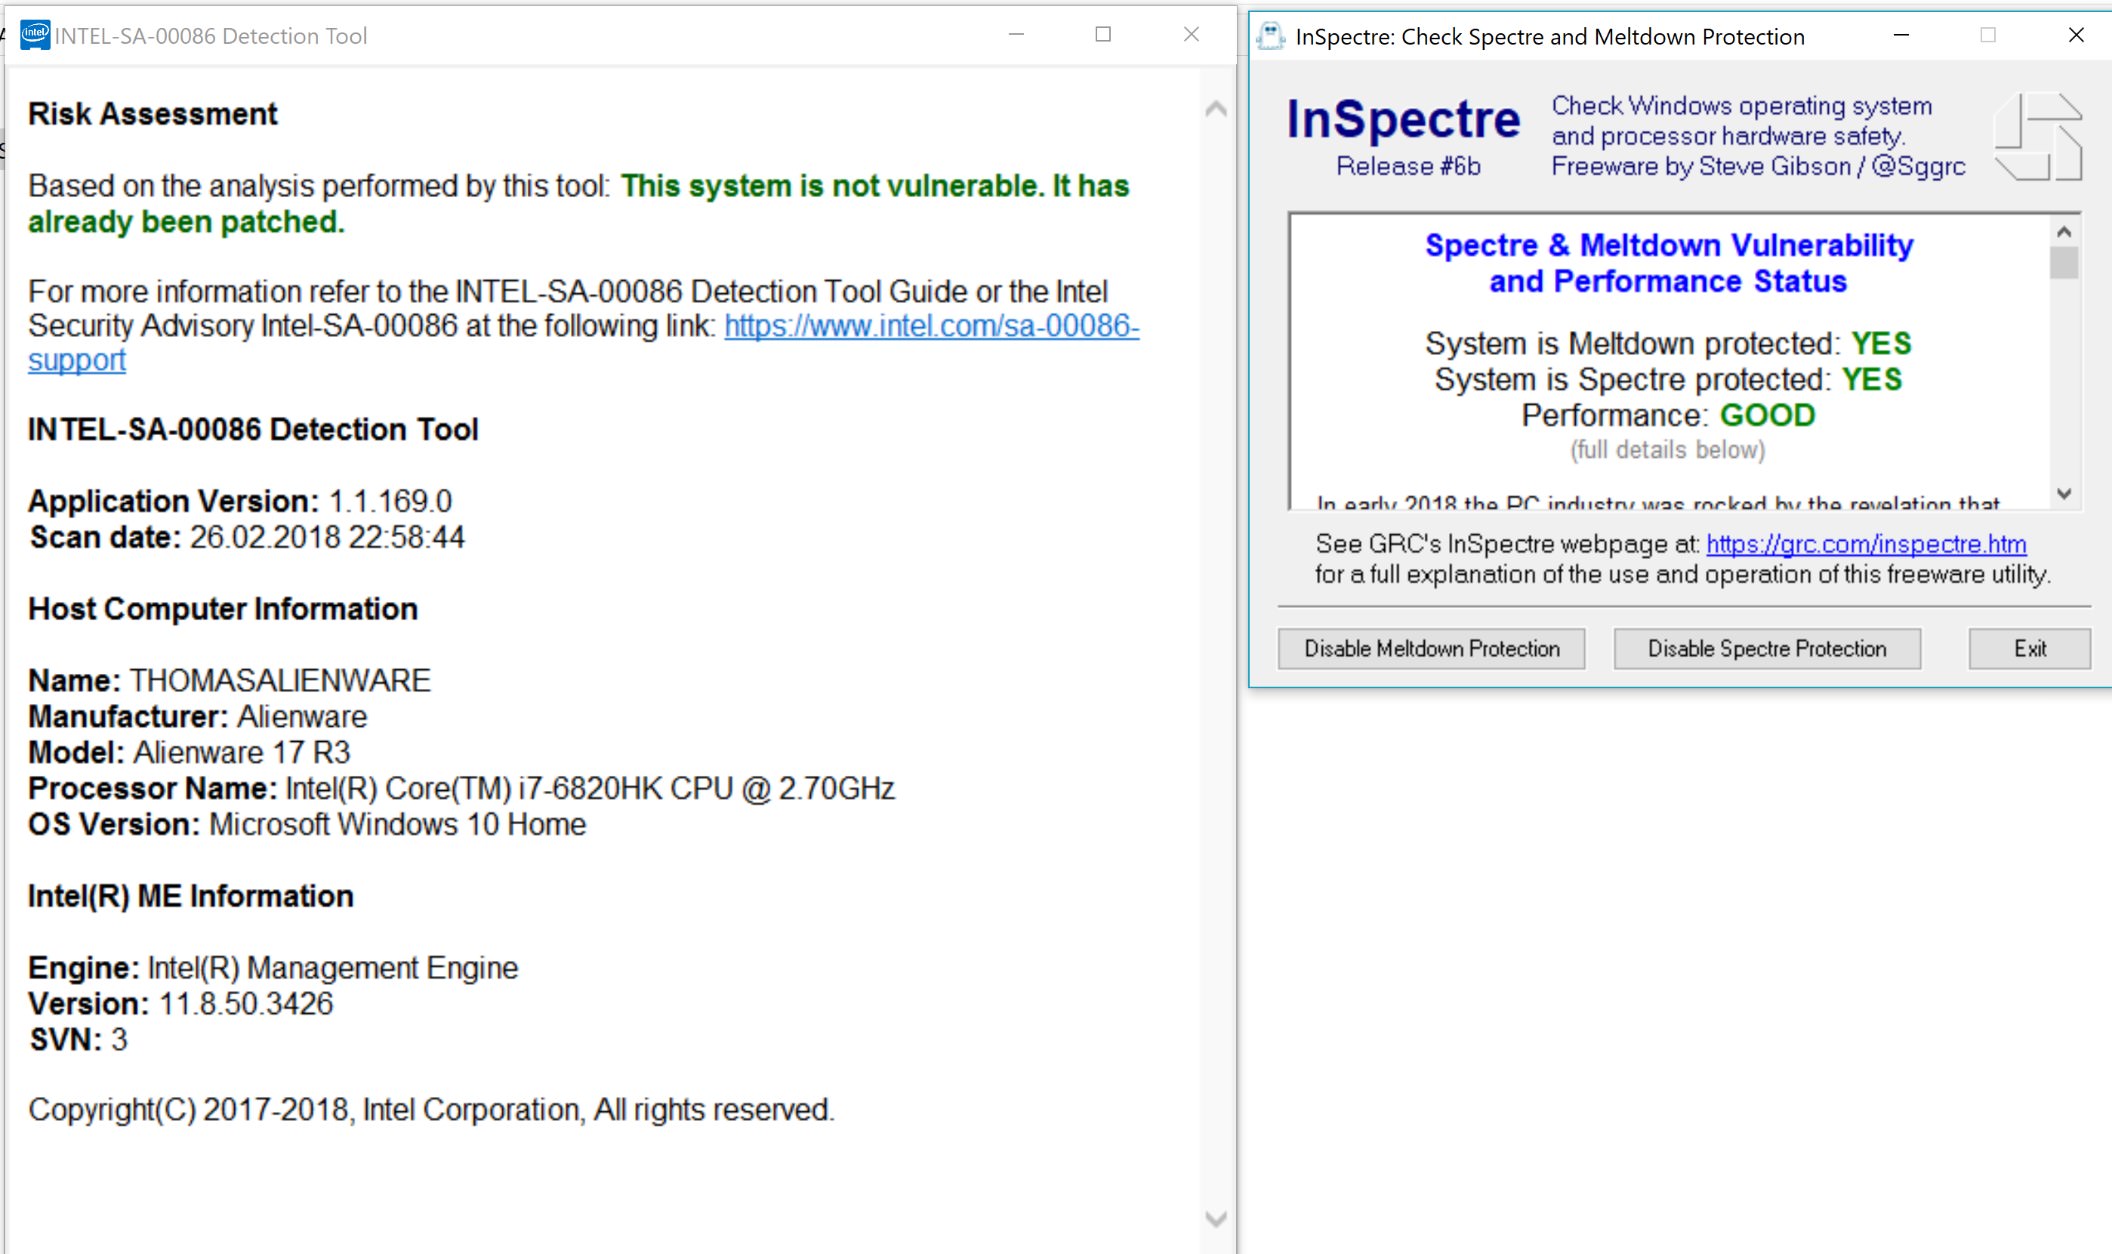Close the InSpectre window
Image resolution: width=2112 pixels, height=1254 pixels.
(2076, 35)
